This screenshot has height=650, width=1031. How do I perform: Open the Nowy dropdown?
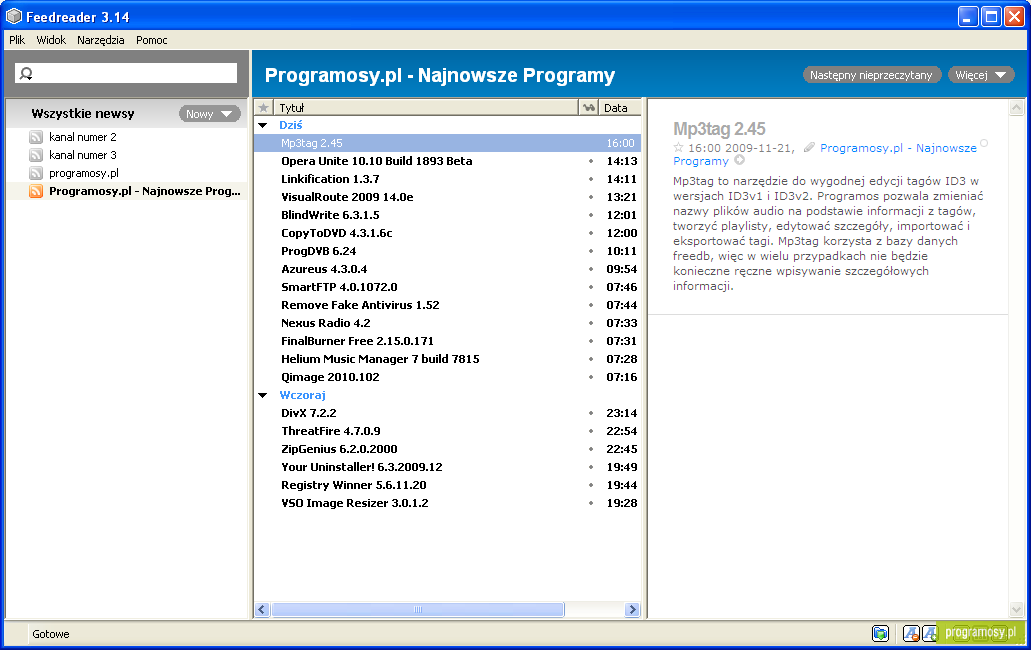tap(209, 114)
